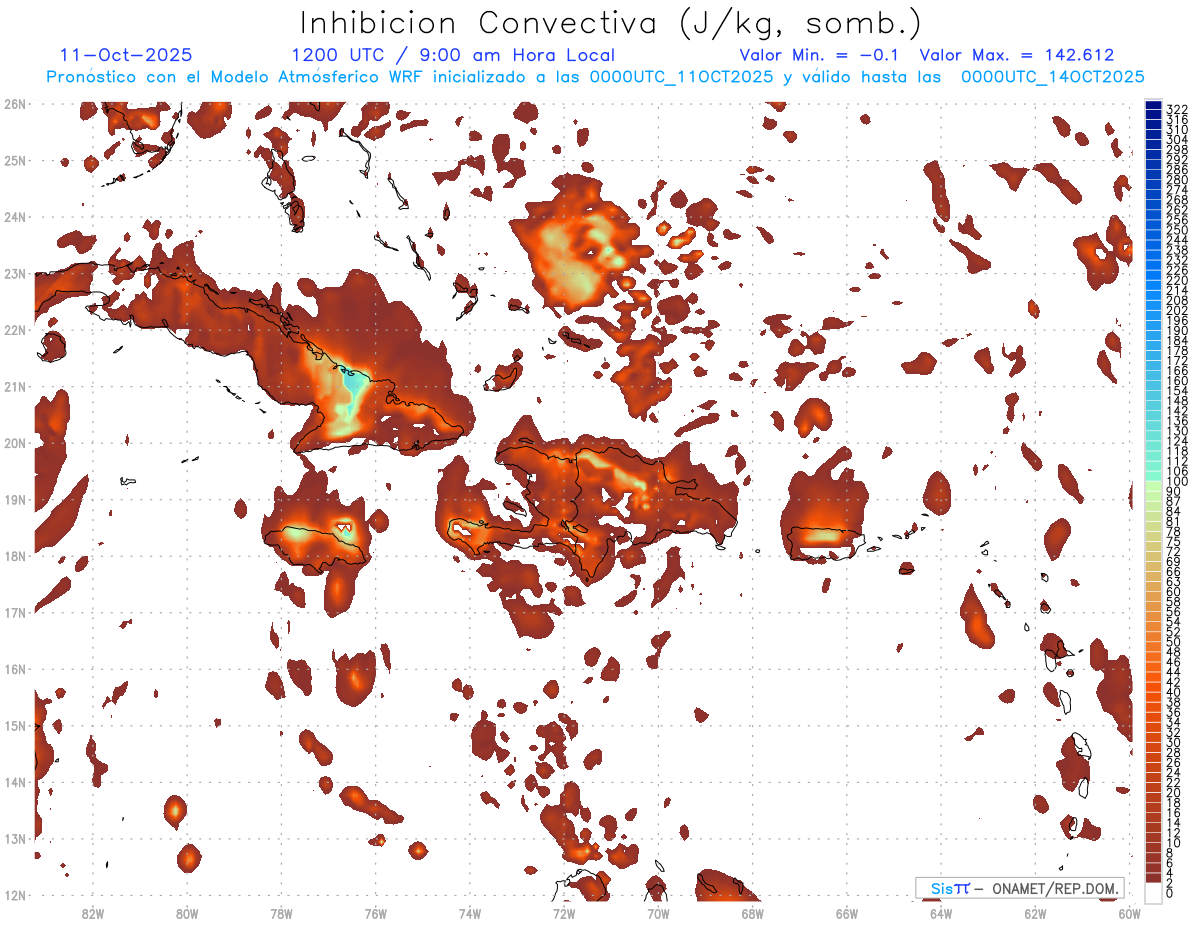
Task: Click the Jamaica island outline on the map
Action: tap(322, 545)
